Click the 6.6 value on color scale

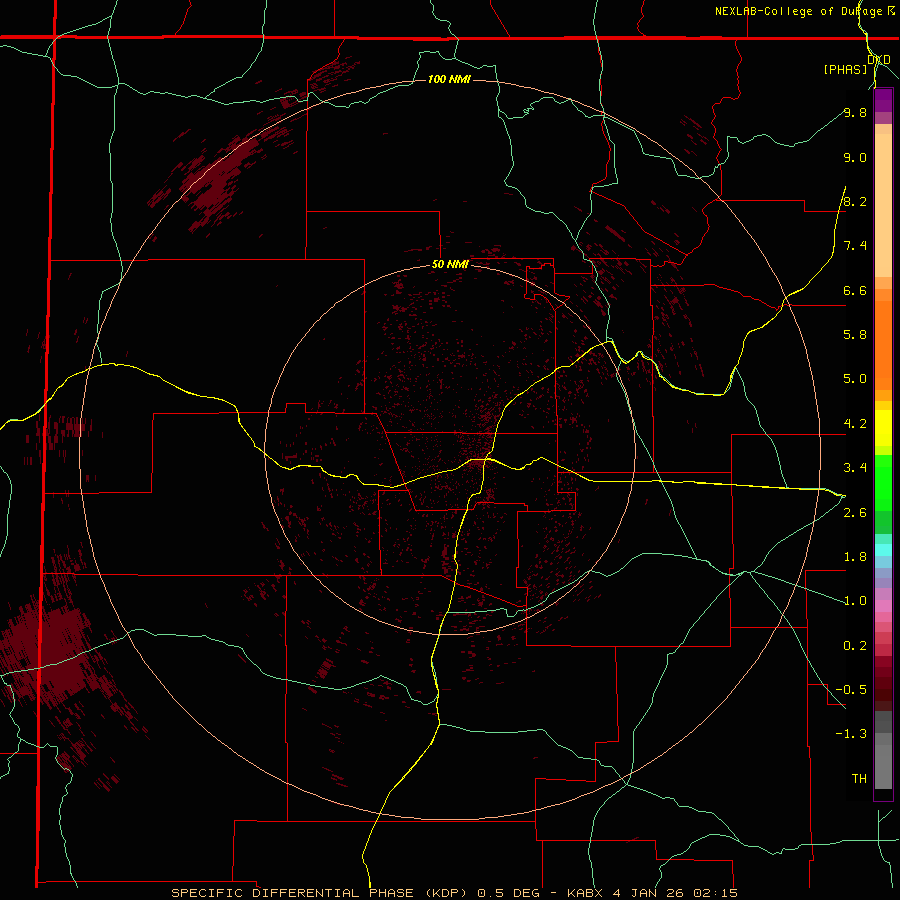pyautogui.click(x=855, y=291)
